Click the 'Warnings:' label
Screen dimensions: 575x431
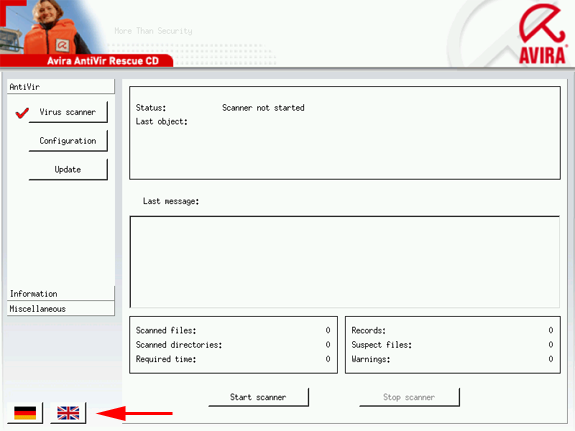370,359
